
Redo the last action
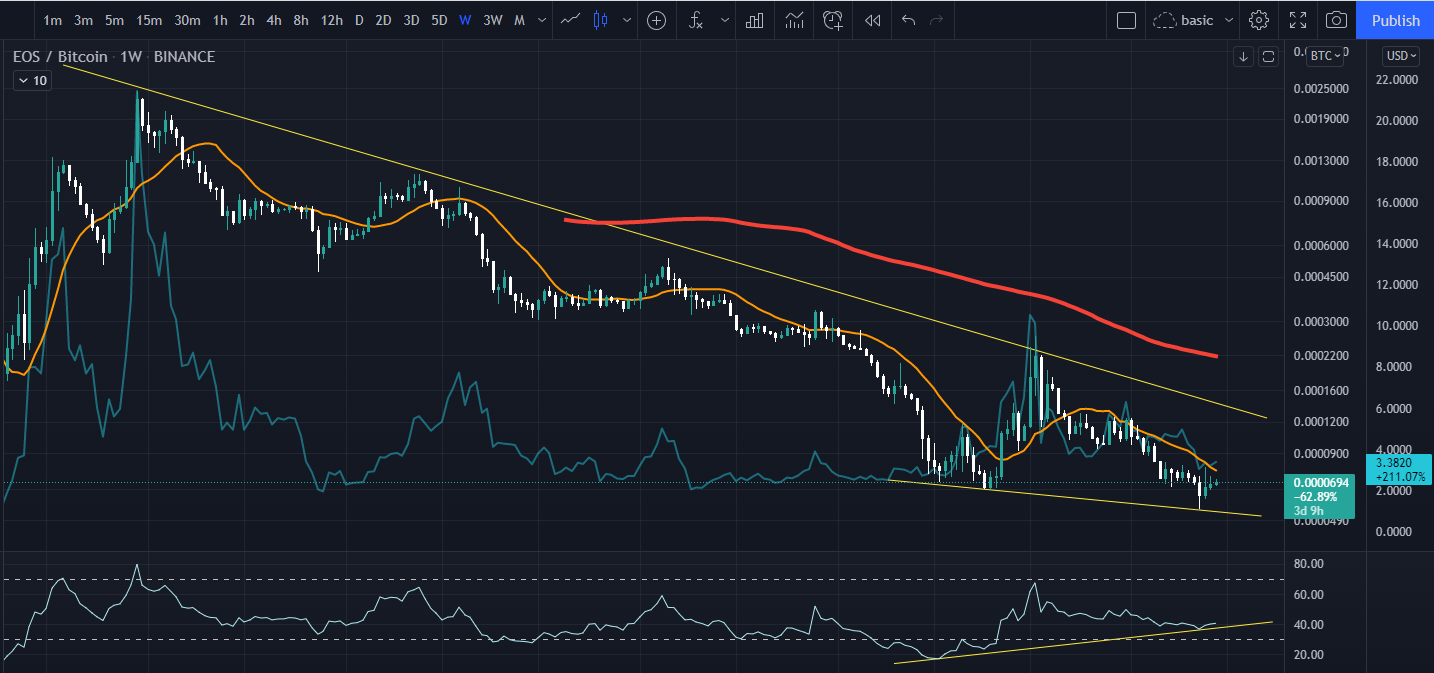click(x=936, y=20)
